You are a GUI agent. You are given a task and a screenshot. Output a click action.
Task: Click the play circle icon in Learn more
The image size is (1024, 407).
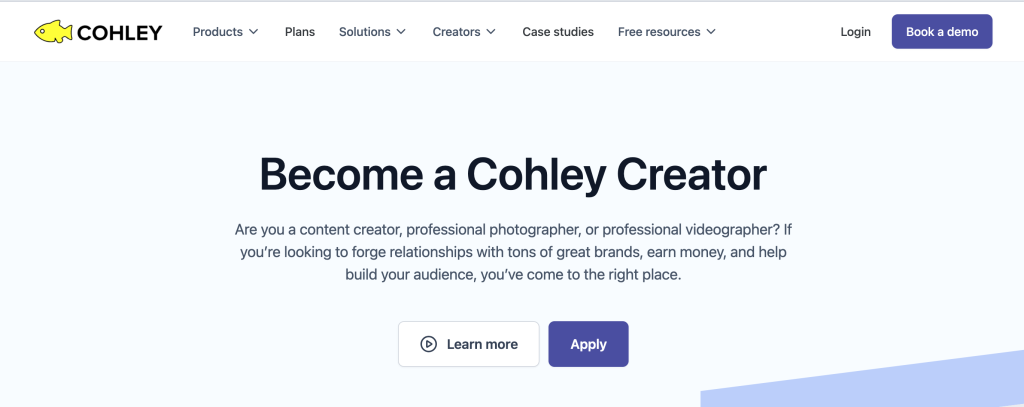tap(428, 344)
